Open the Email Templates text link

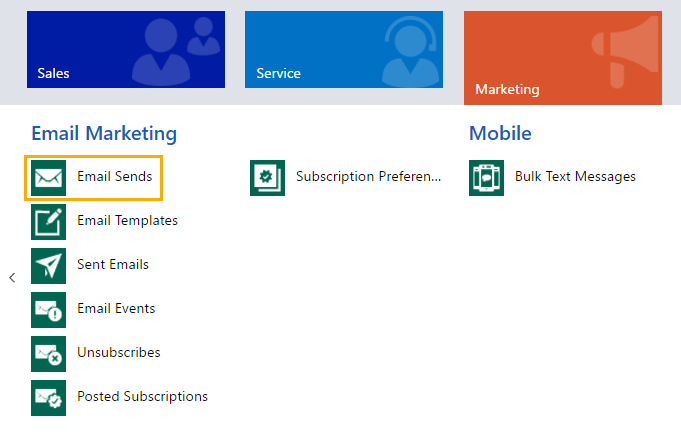point(127,221)
